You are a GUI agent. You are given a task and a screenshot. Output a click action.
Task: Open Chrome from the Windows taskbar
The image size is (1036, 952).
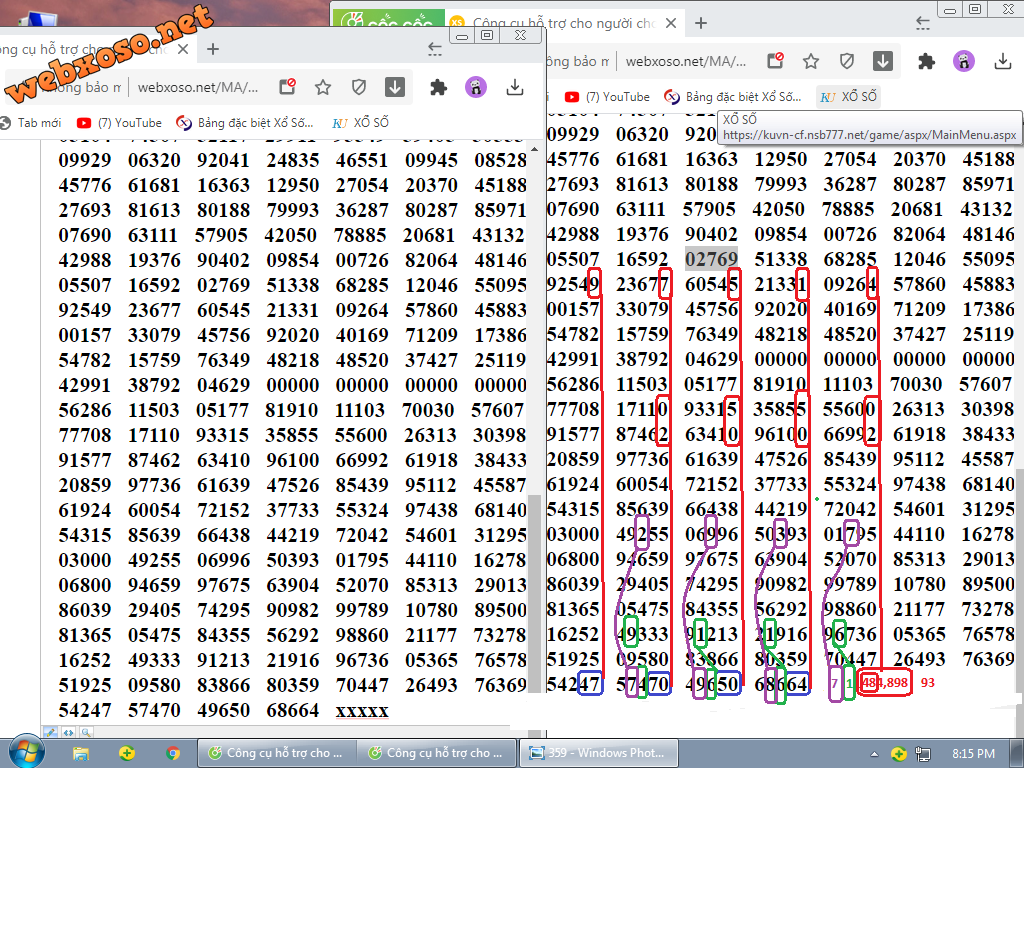coord(173,753)
